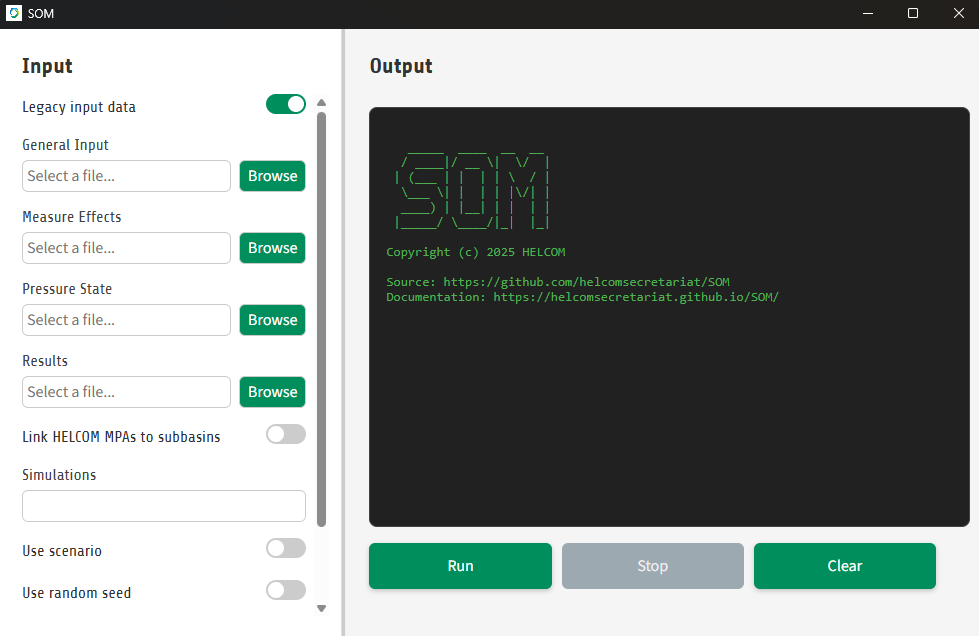Click the Output heading

coord(401,66)
